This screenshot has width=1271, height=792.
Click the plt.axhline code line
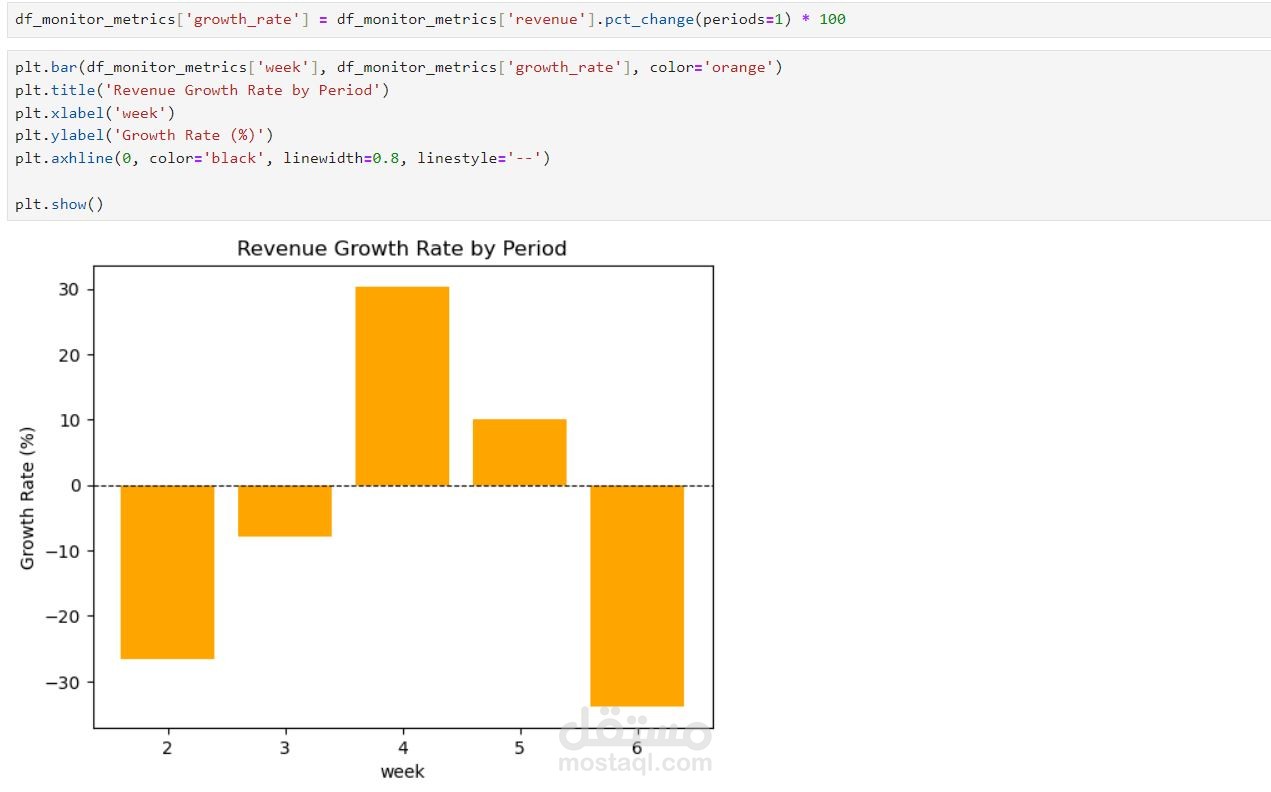pos(282,158)
